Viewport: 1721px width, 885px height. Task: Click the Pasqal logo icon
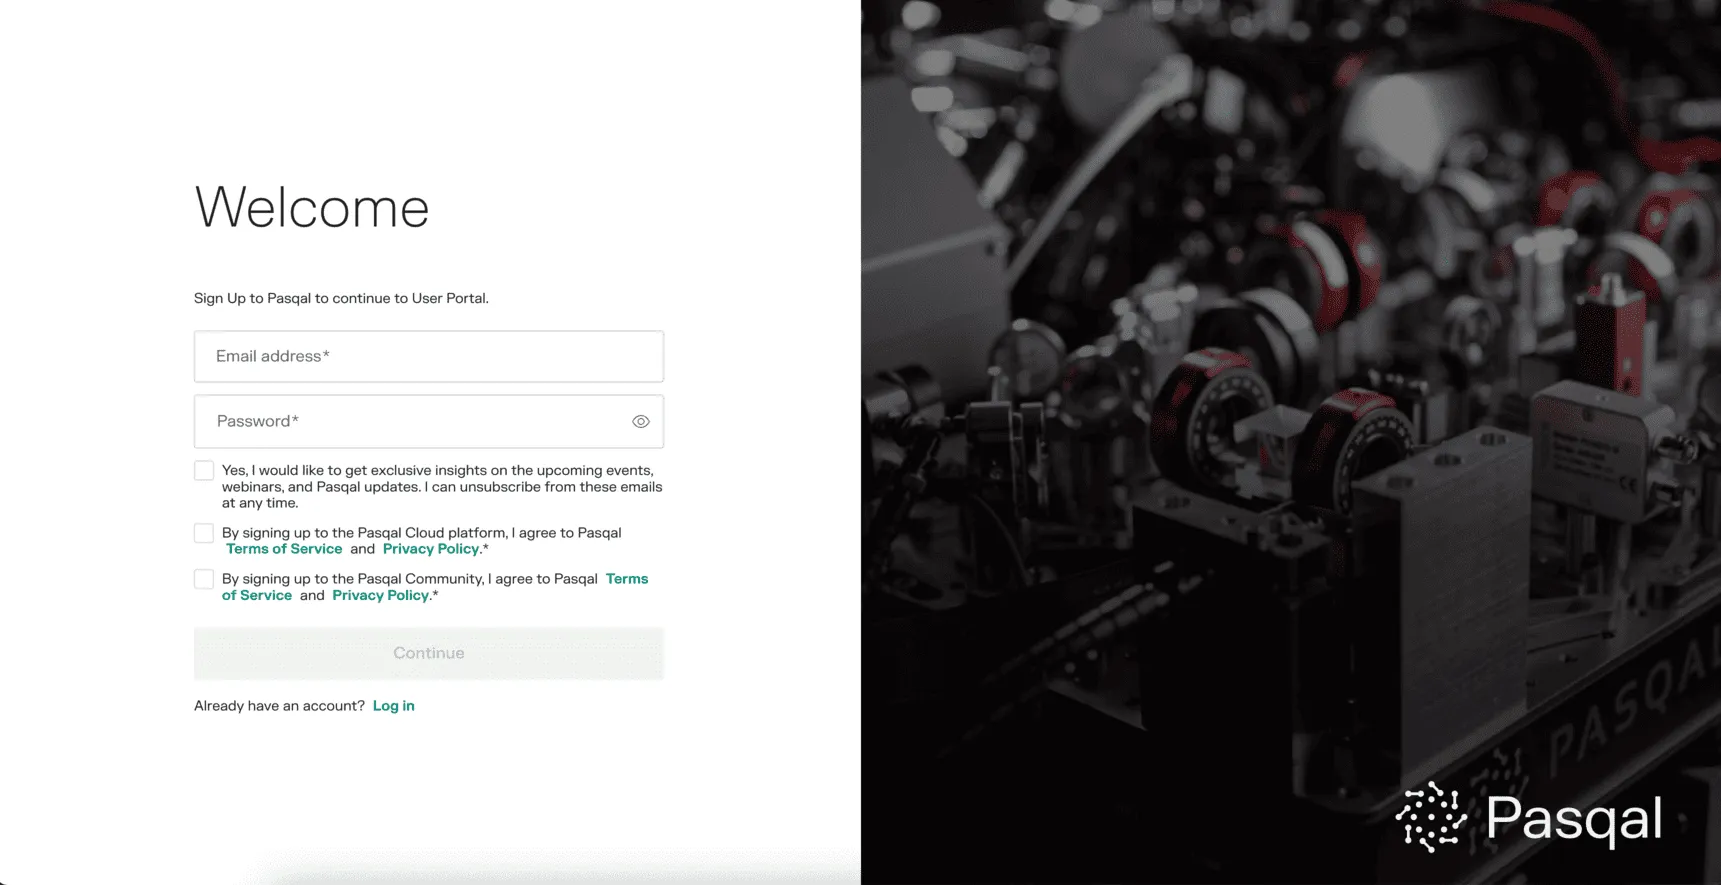[x=1431, y=817]
